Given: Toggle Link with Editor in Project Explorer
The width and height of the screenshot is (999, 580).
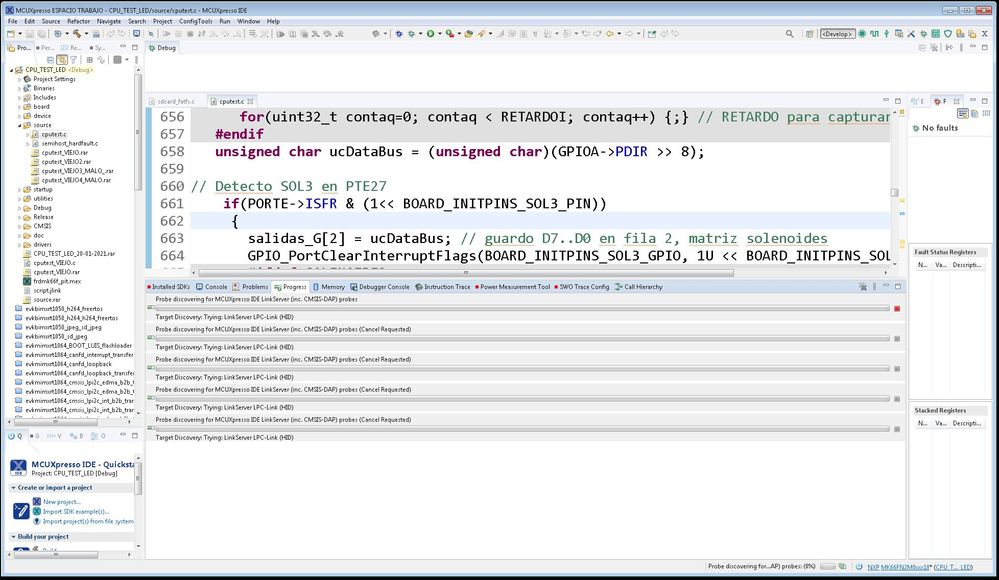Looking at the screenshot, I should pyautogui.click(x=62, y=60).
